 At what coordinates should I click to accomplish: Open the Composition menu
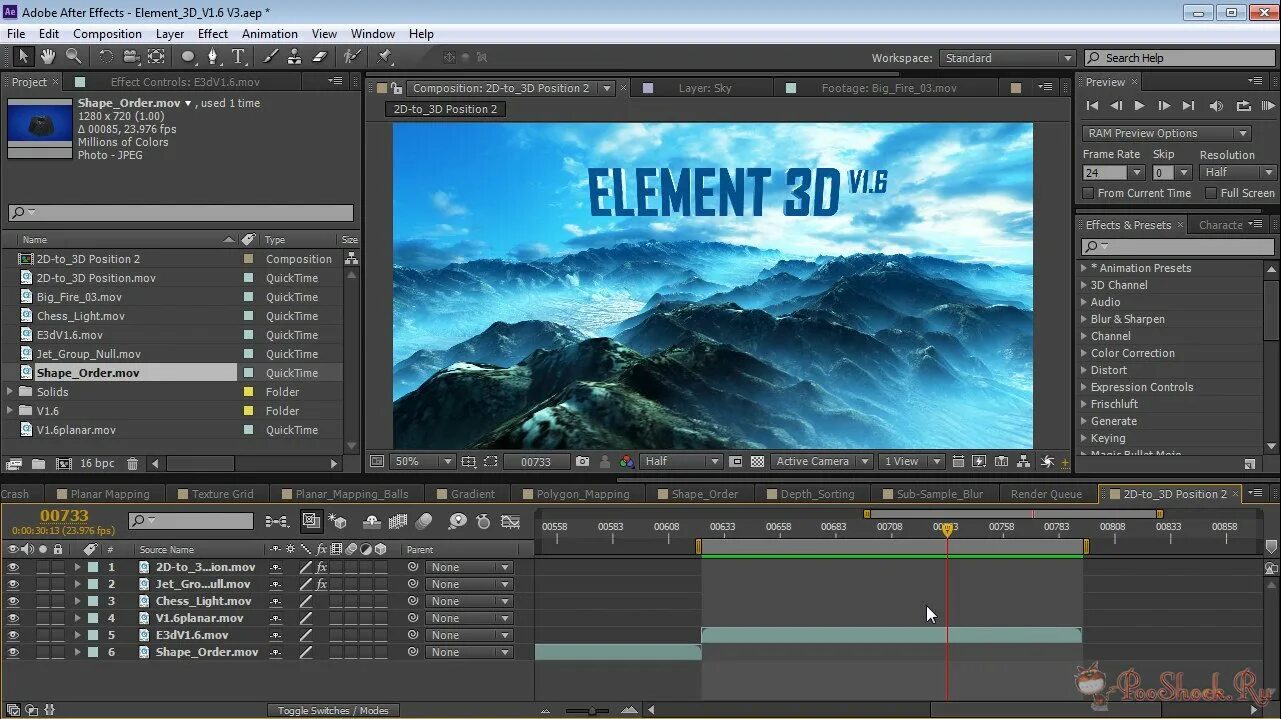107,33
